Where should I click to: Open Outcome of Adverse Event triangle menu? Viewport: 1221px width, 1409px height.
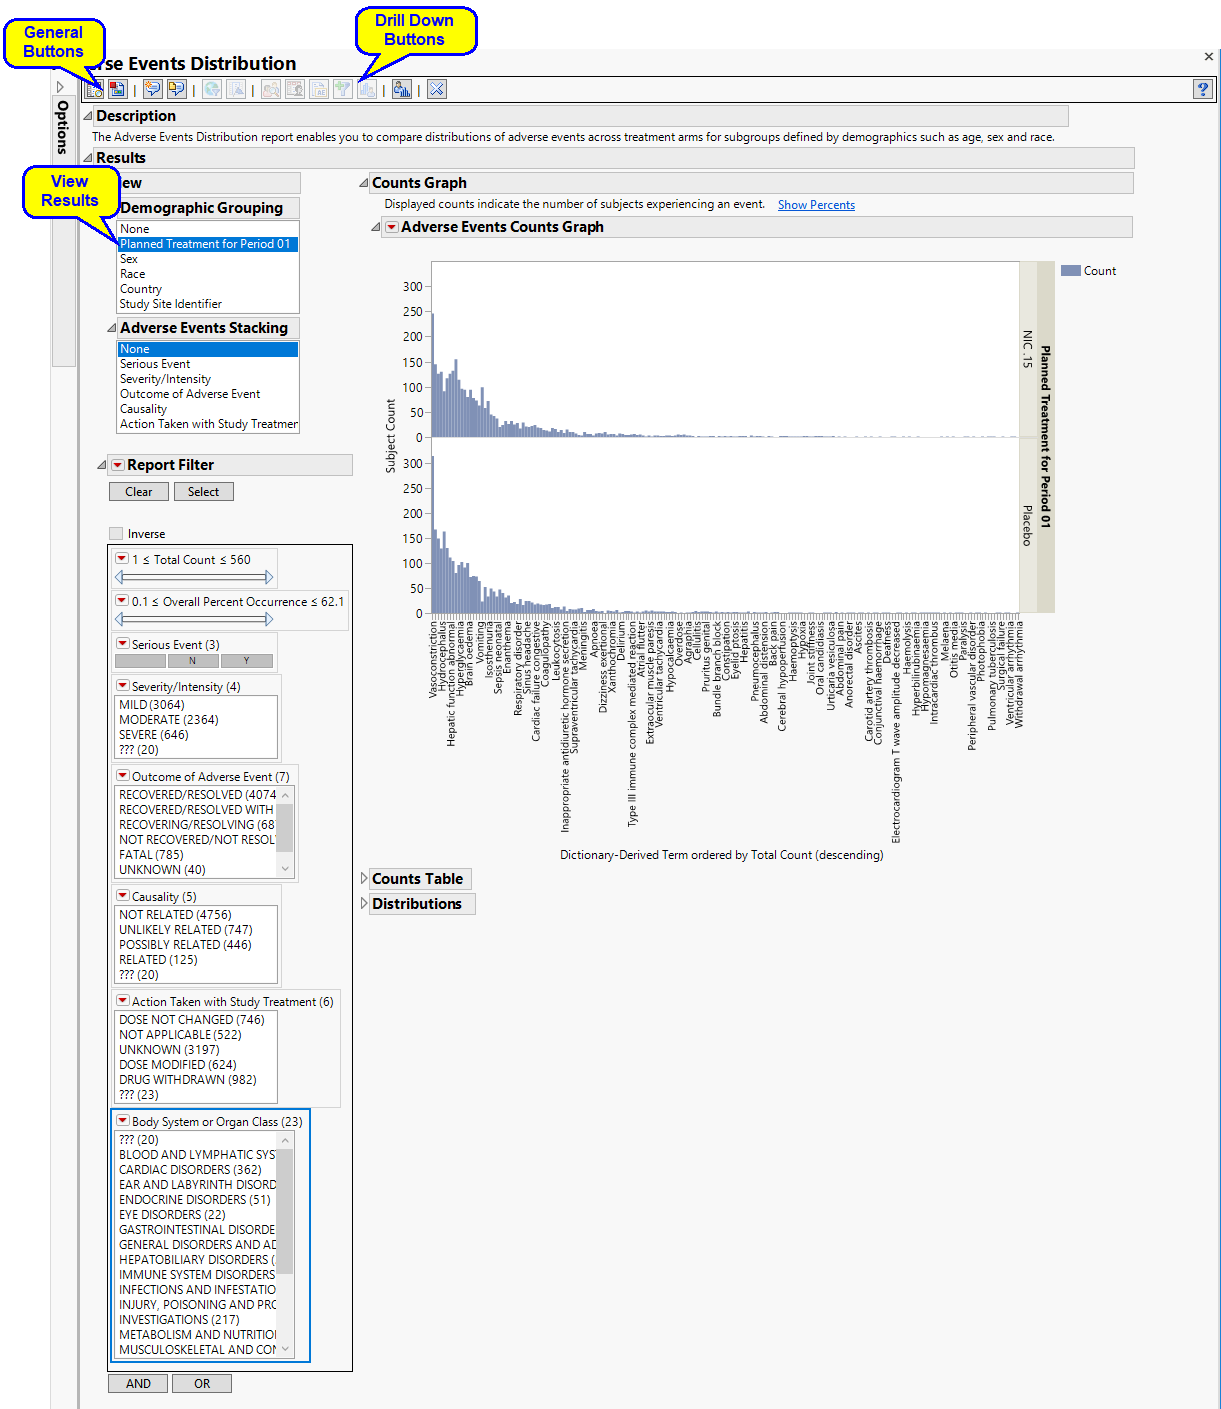pyautogui.click(x=123, y=776)
